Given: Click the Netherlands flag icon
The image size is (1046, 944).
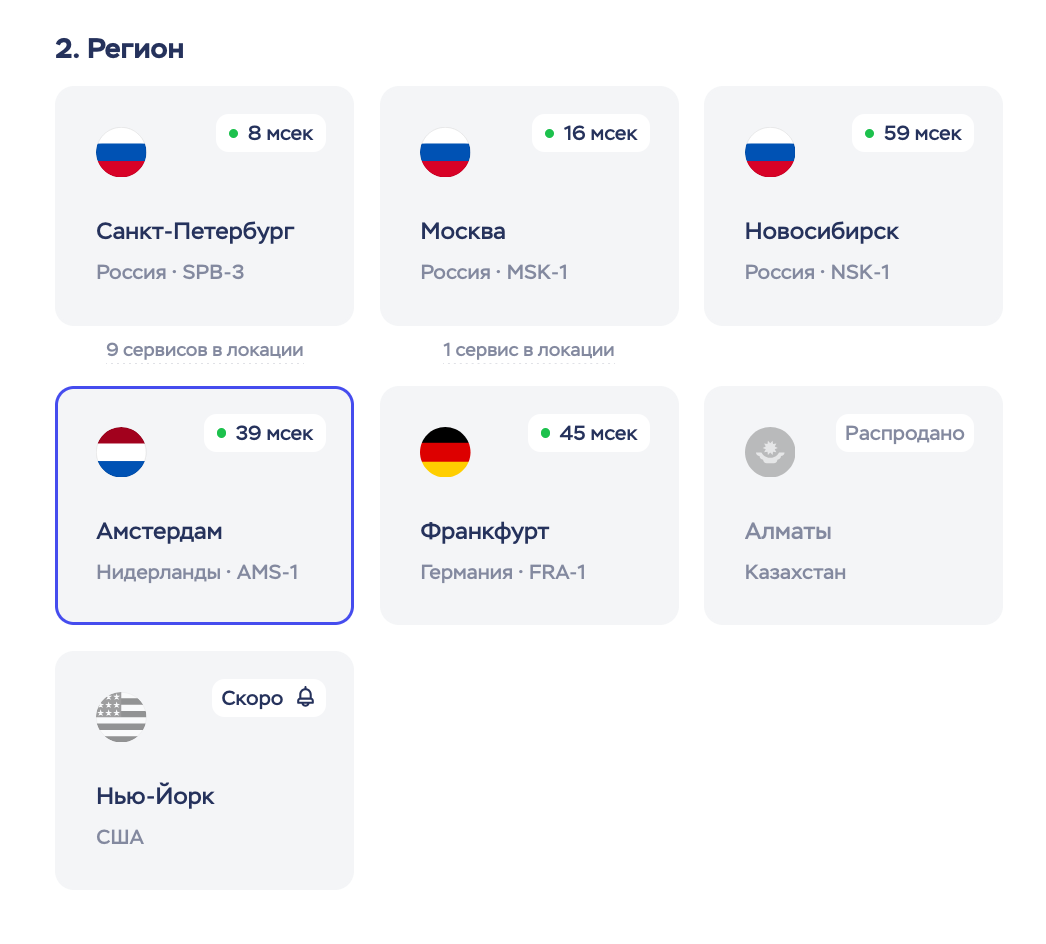Looking at the screenshot, I should point(121,452).
